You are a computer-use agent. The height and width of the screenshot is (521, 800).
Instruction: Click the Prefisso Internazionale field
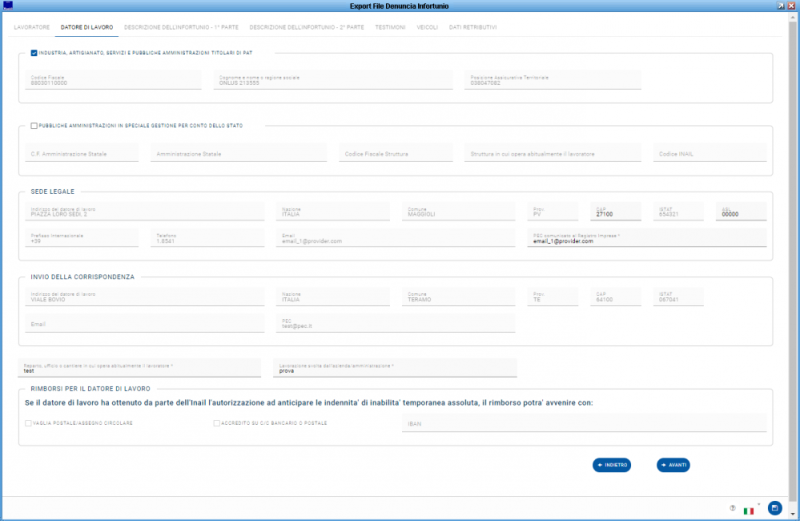coord(82,238)
